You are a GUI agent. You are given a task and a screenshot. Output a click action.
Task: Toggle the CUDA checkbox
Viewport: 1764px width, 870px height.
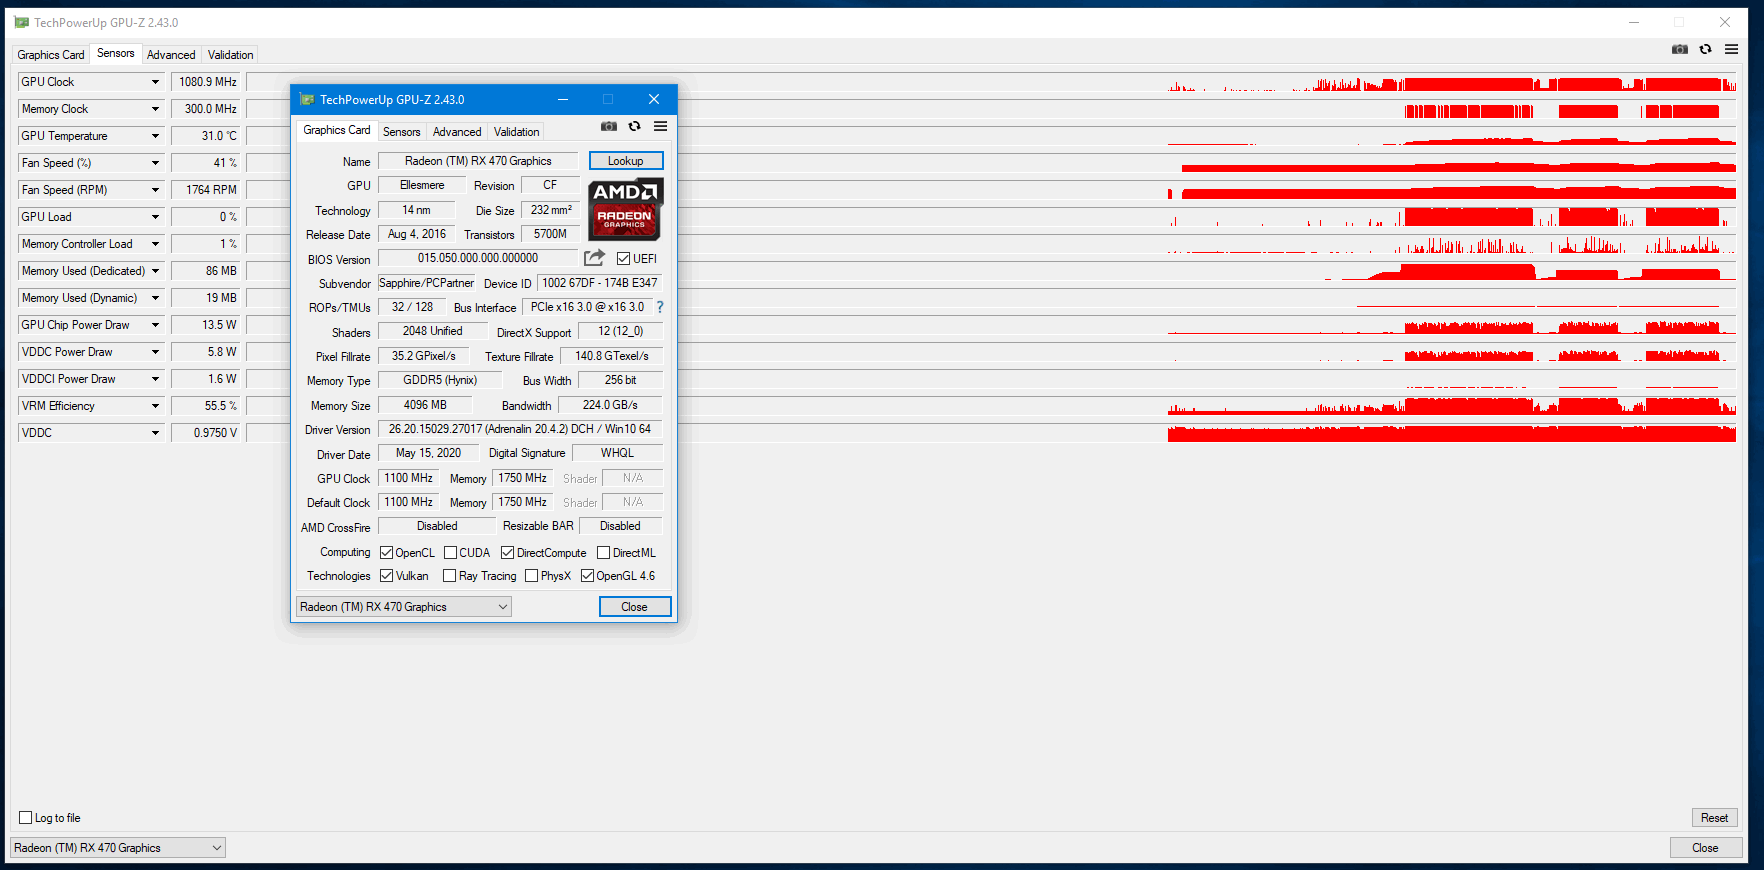point(450,553)
